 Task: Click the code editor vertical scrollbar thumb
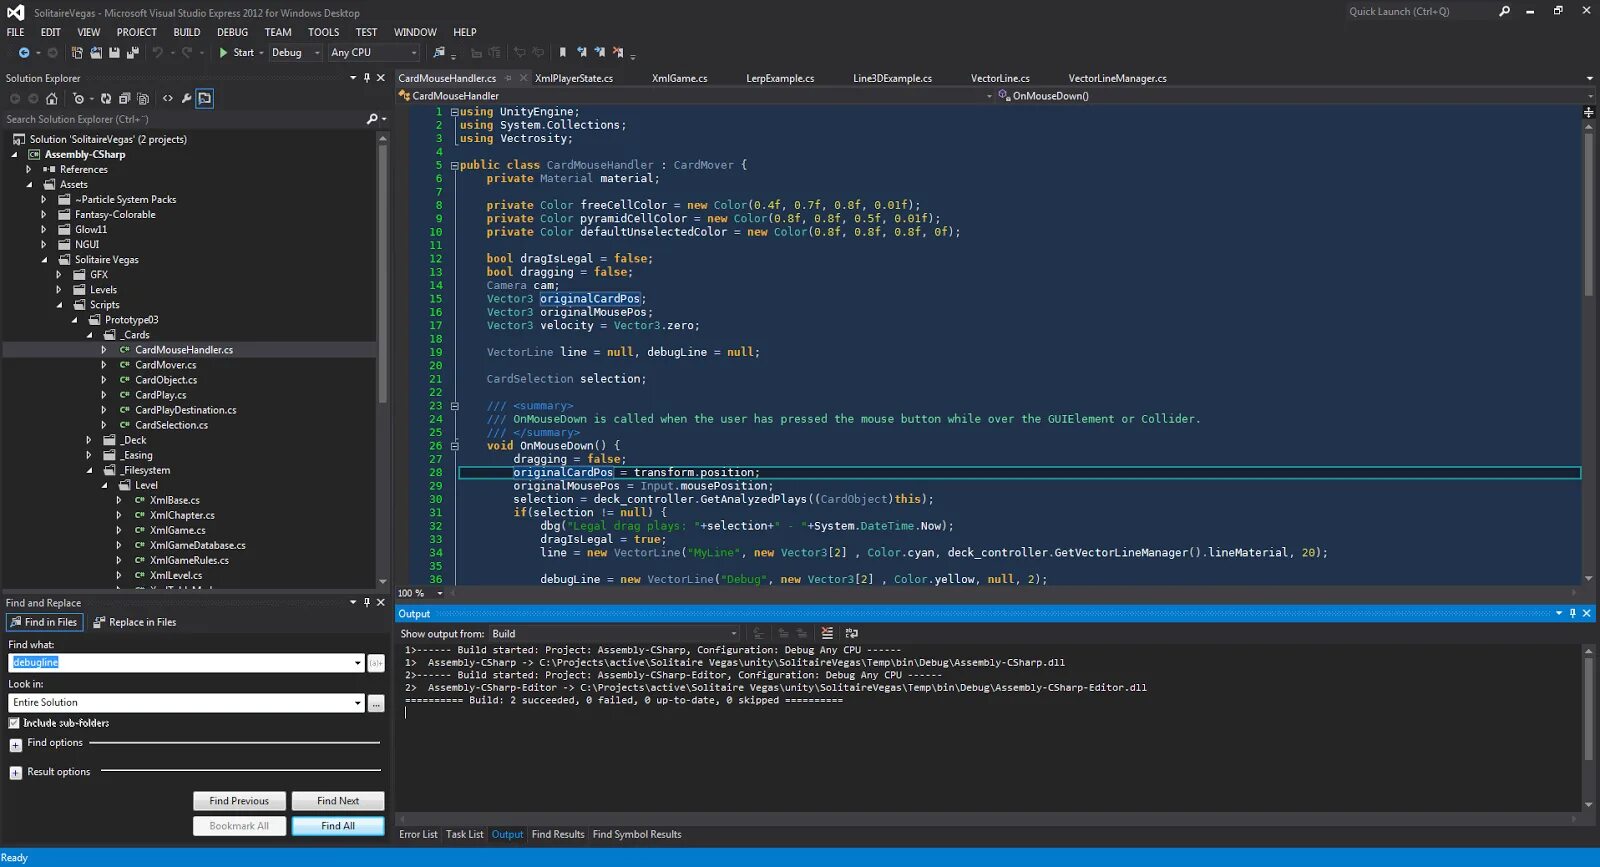click(1588, 215)
